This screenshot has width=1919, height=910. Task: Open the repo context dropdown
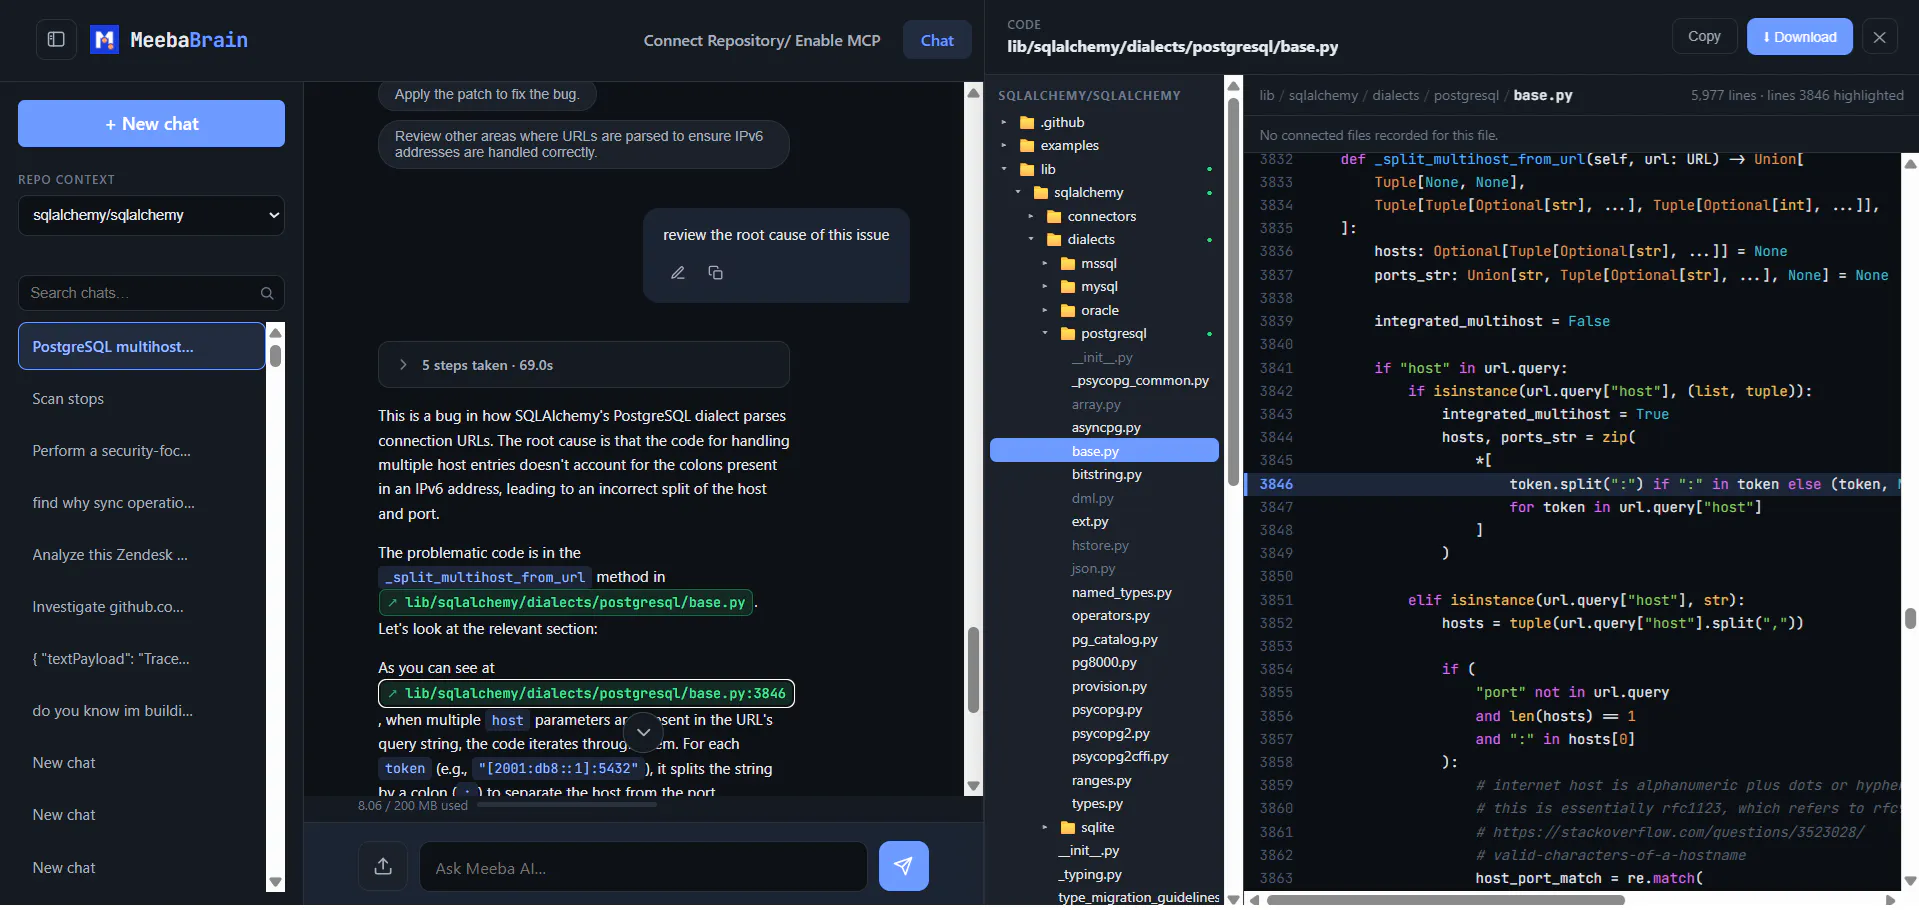tap(151, 215)
